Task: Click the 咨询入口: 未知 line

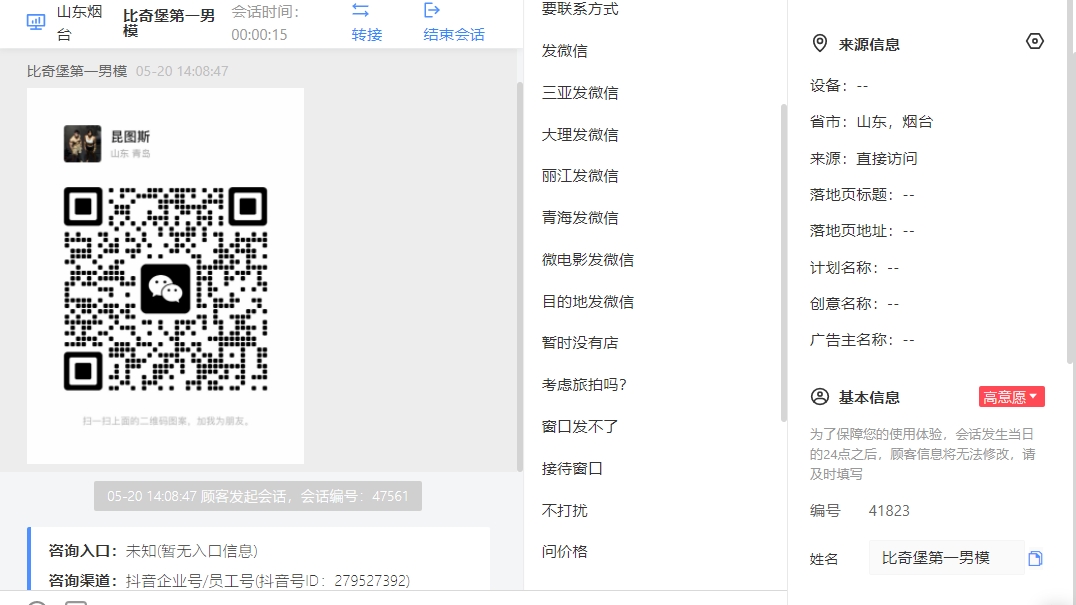Action: pos(153,550)
